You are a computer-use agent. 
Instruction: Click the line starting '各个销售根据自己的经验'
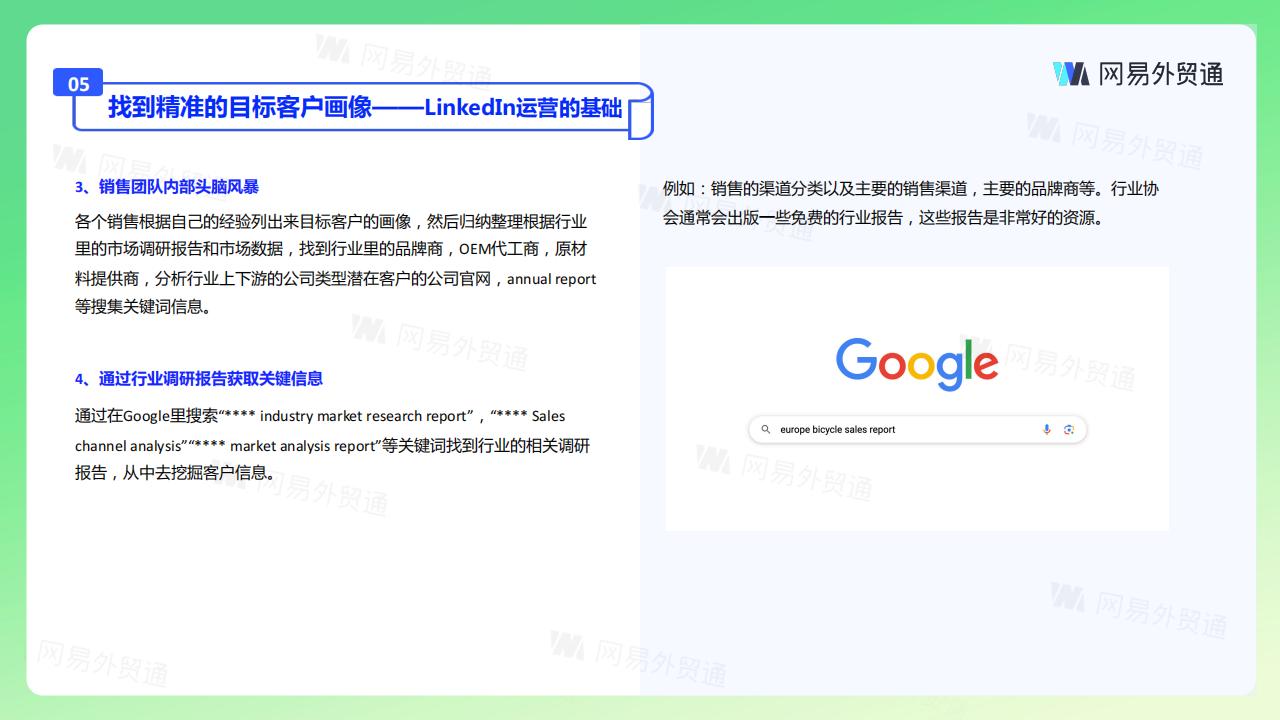(x=331, y=221)
